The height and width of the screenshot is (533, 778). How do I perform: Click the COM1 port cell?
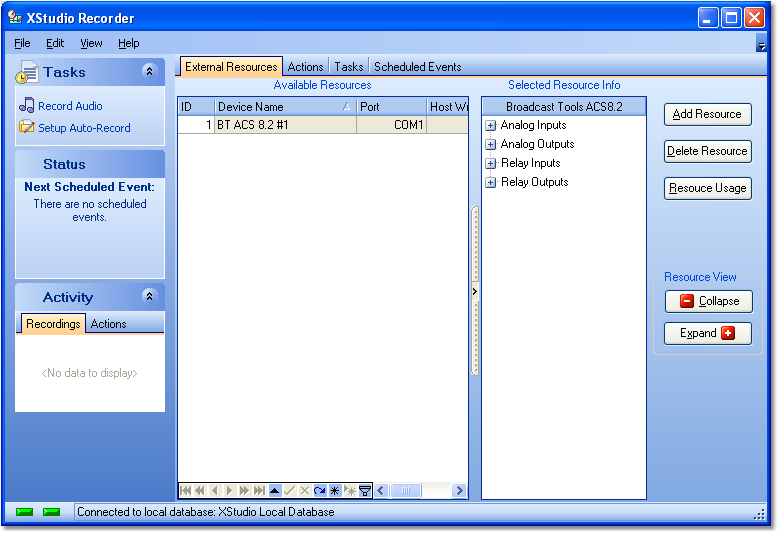click(x=391, y=125)
